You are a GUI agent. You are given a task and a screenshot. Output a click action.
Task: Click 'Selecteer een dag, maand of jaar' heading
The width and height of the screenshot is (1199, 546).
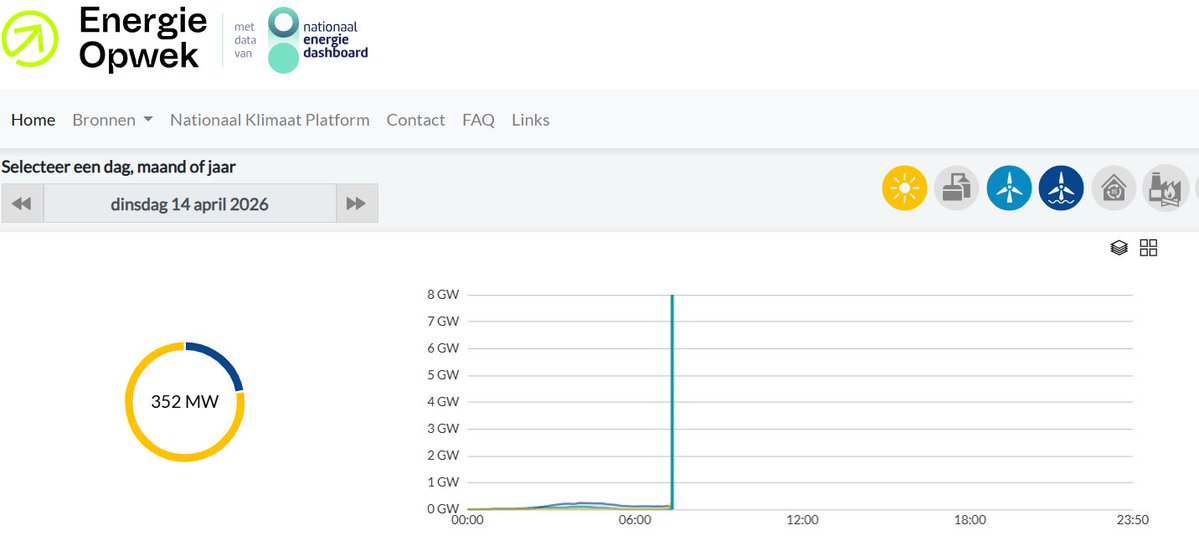tap(119, 167)
